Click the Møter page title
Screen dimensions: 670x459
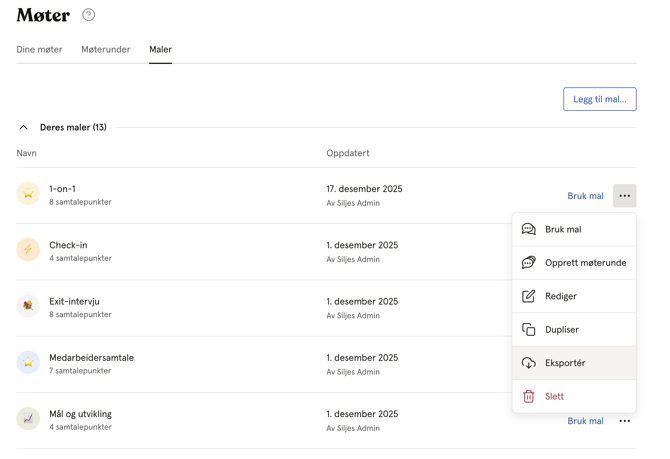tap(43, 15)
